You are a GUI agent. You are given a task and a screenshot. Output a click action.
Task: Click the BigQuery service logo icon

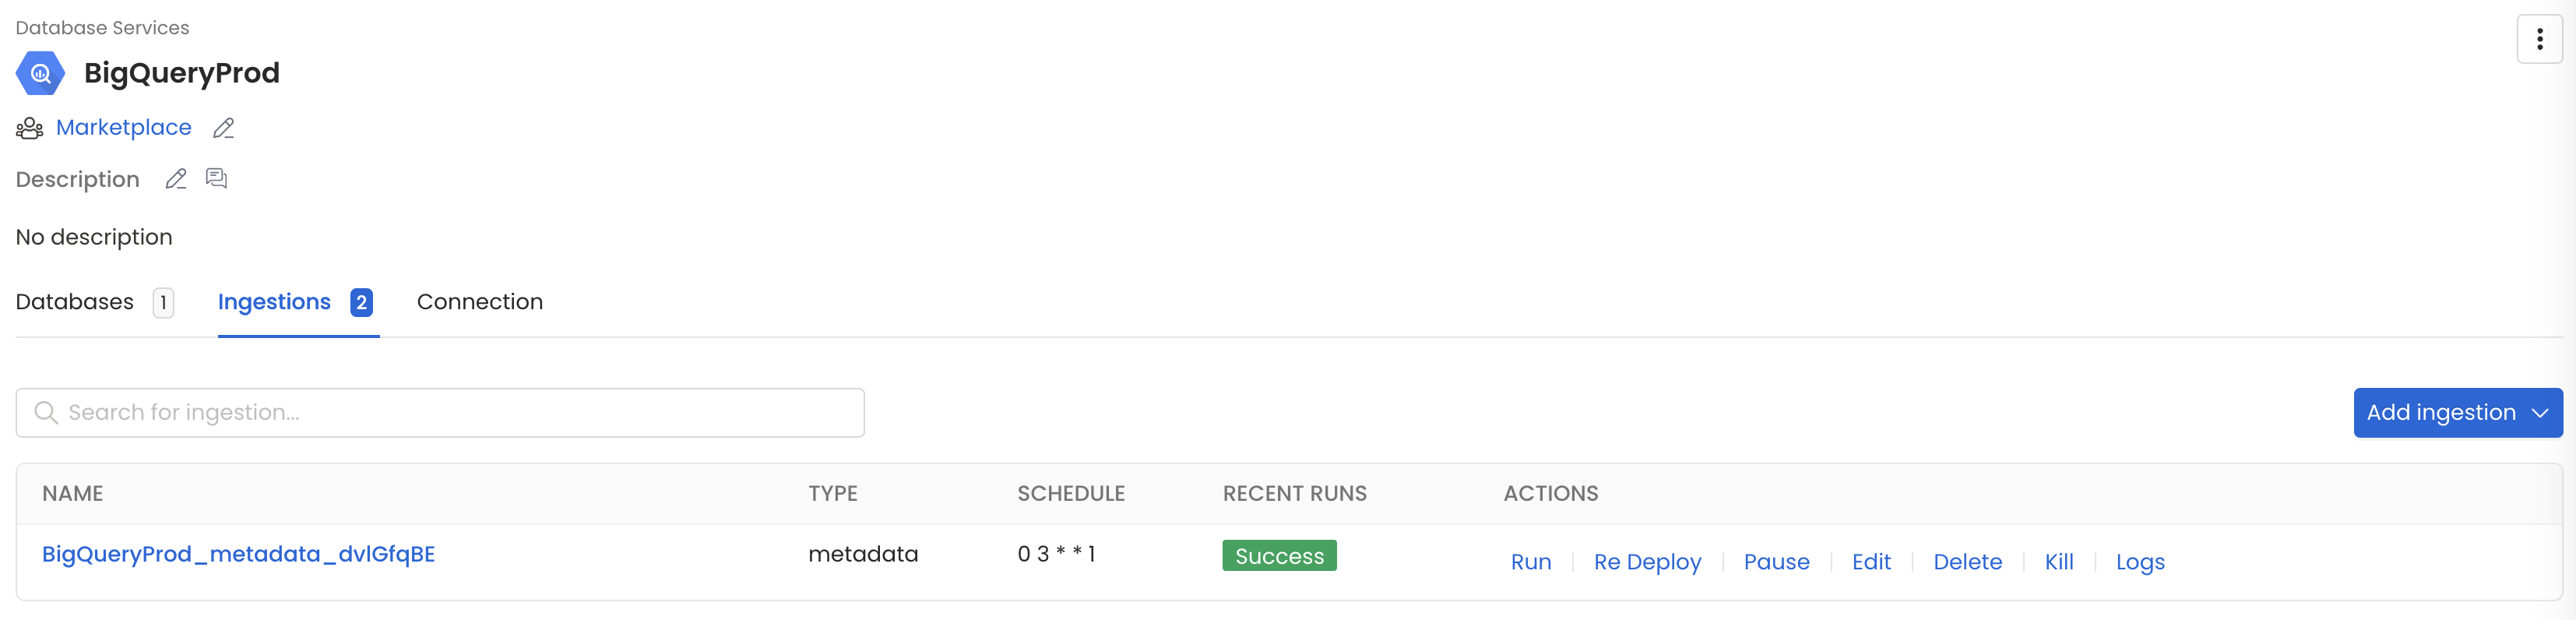(40, 73)
